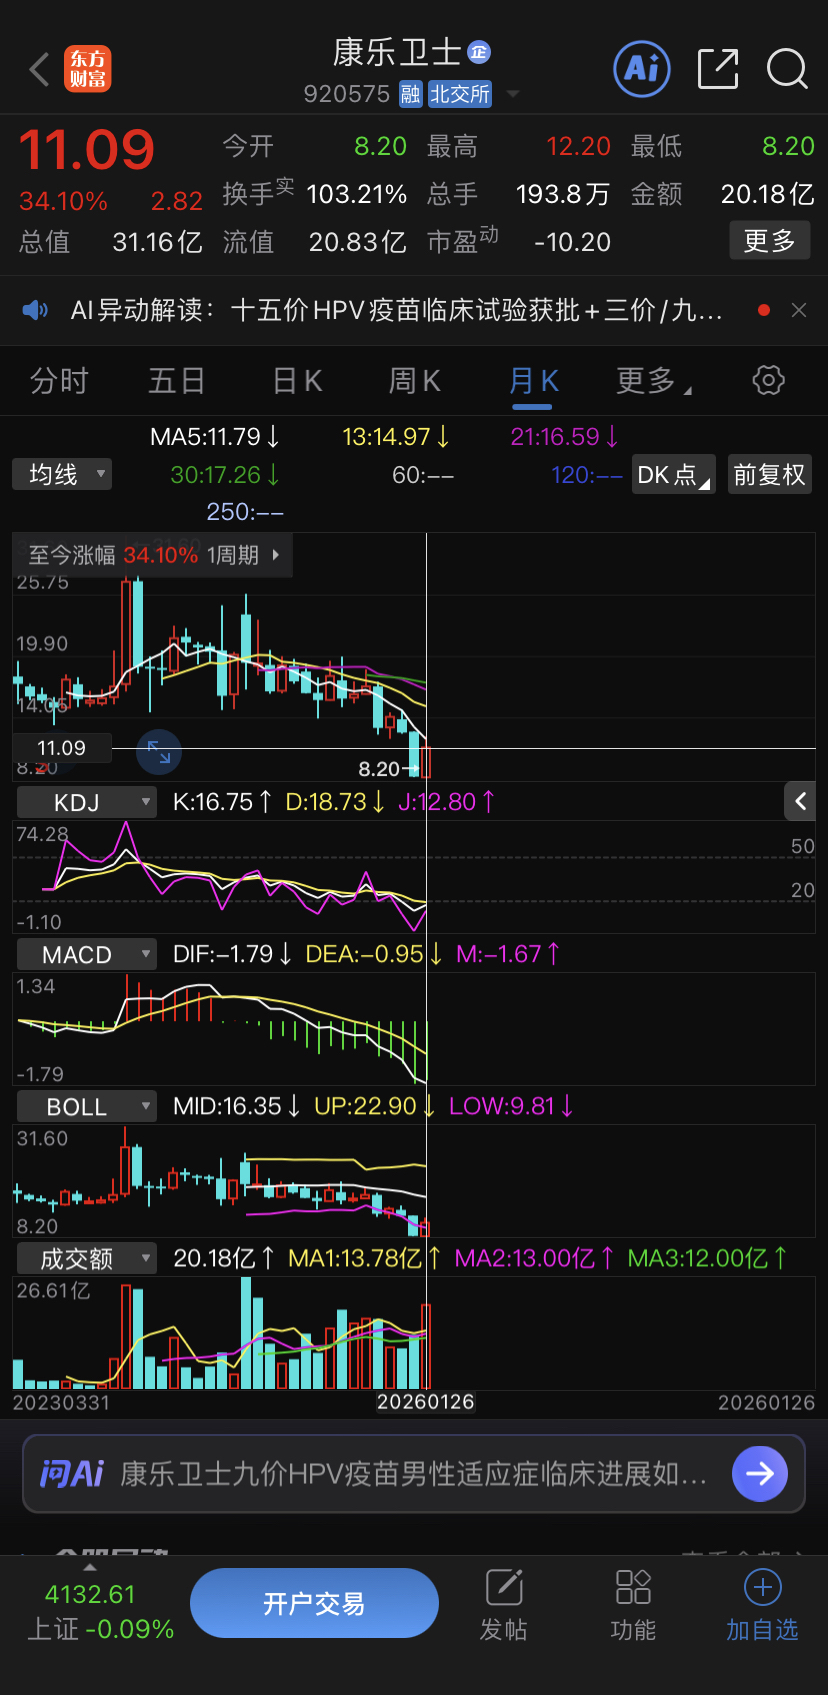Screen dimensions: 828x1695
Task: Tap the DIF:-1.79 MACD value
Action: (x=233, y=954)
